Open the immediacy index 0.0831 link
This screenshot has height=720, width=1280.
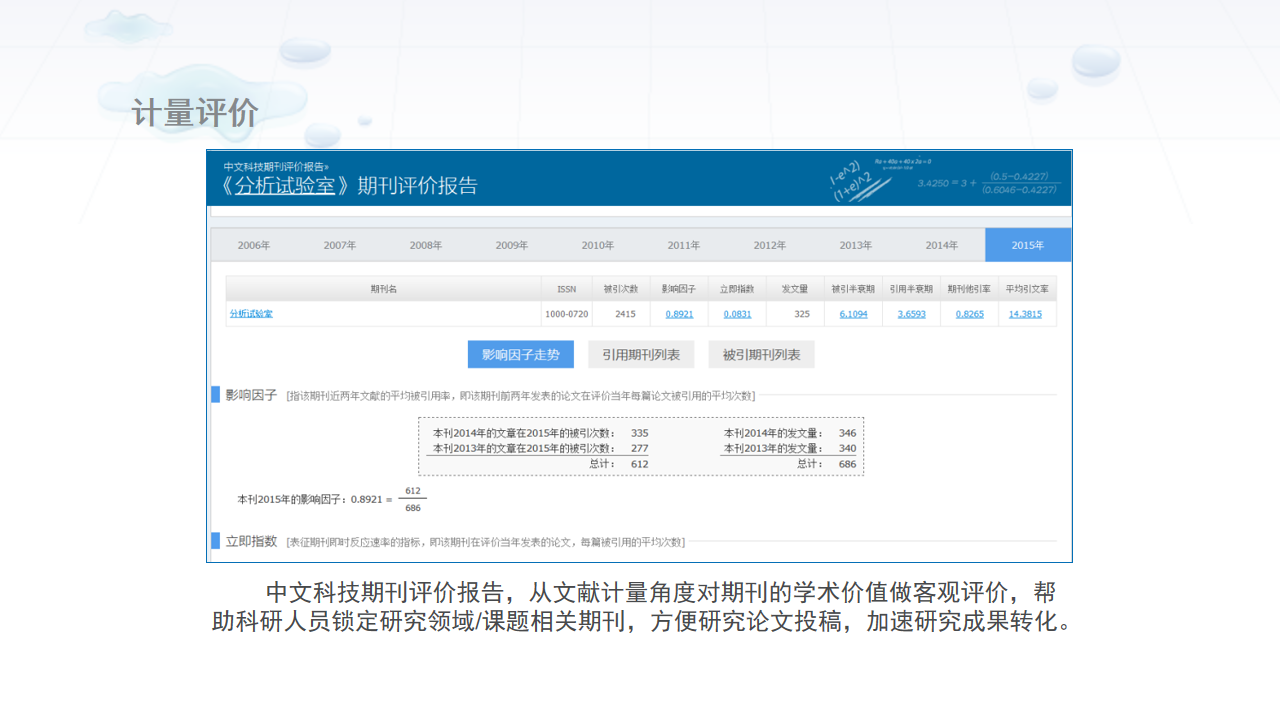point(737,314)
